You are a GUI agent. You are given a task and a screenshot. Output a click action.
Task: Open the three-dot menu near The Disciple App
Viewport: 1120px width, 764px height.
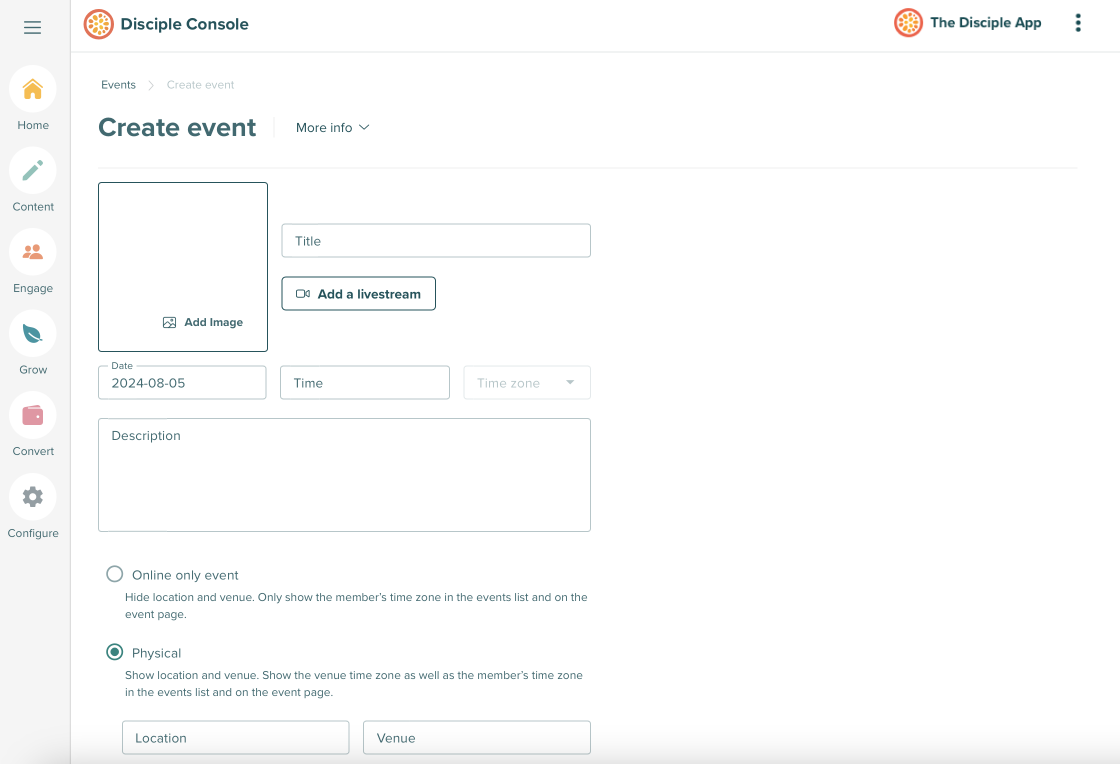click(1078, 22)
